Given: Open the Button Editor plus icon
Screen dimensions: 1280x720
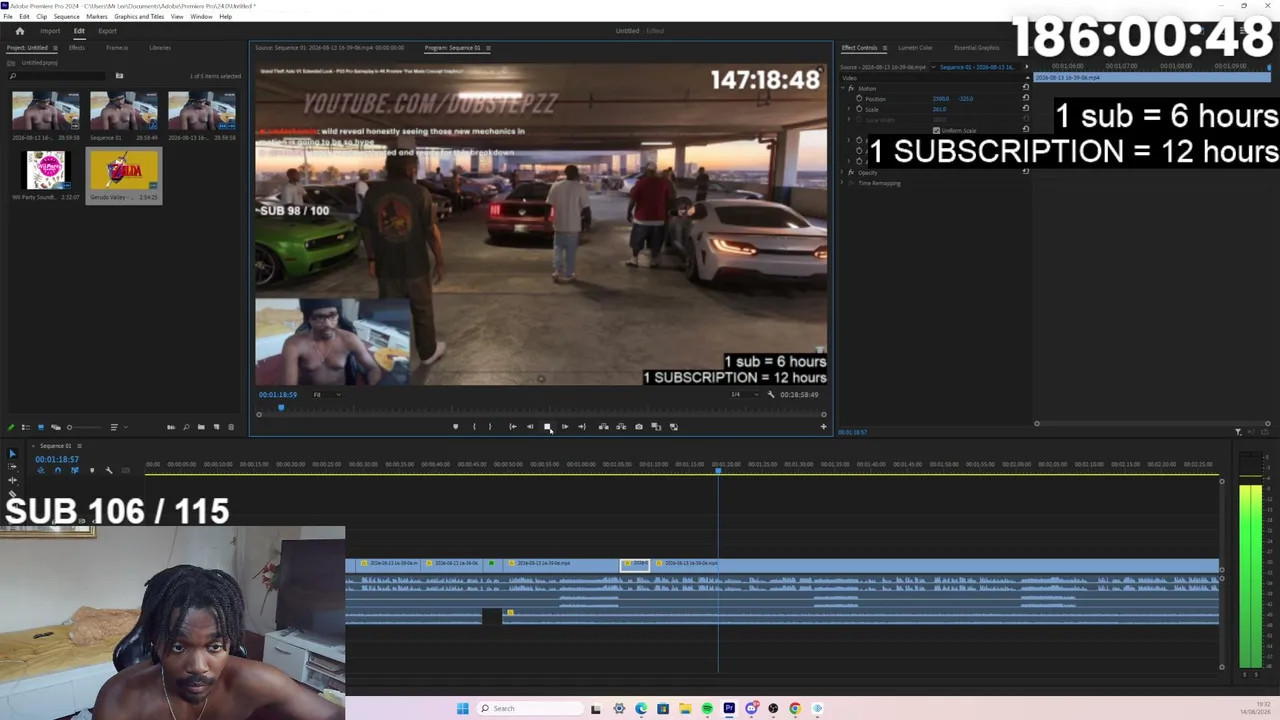Looking at the screenshot, I should point(823,427).
